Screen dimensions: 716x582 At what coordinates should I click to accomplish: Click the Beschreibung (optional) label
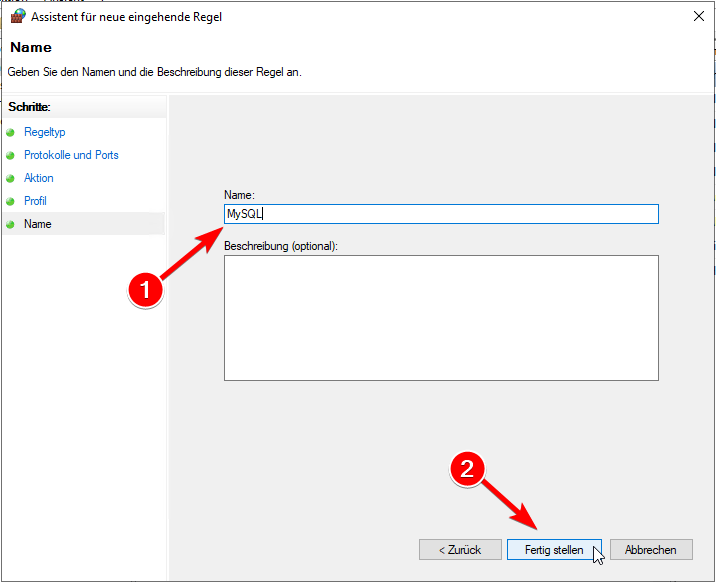coord(281,246)
